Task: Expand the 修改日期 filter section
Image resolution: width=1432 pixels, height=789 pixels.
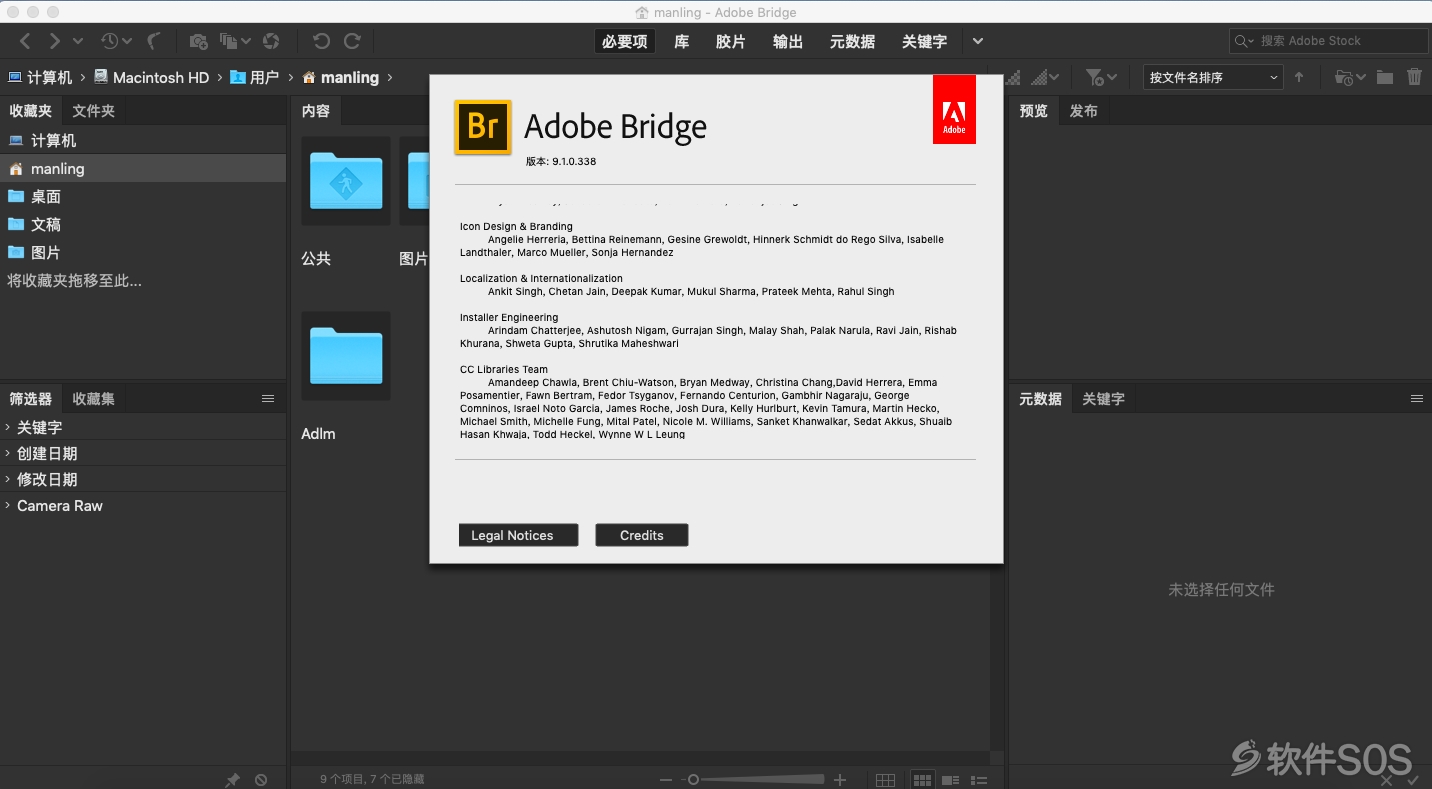Action: tap(8, 479)
